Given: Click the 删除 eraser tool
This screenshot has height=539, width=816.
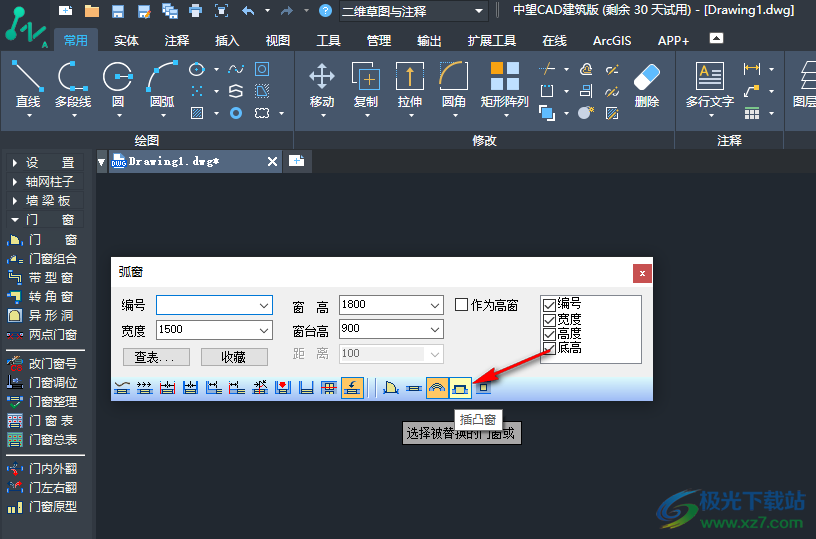Looking at the screenshot, I should click(647, 86).
